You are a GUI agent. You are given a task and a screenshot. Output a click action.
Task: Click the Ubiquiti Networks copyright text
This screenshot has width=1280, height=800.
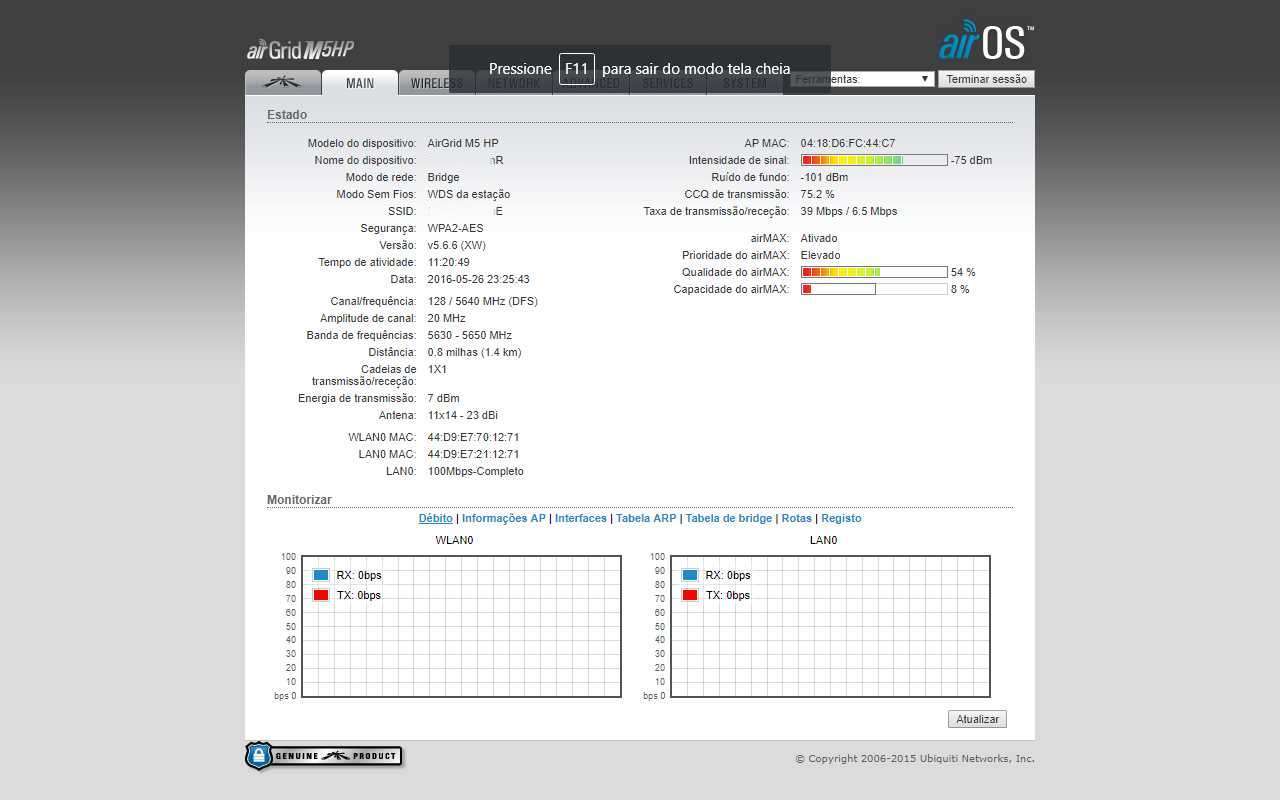click(915, 759)
